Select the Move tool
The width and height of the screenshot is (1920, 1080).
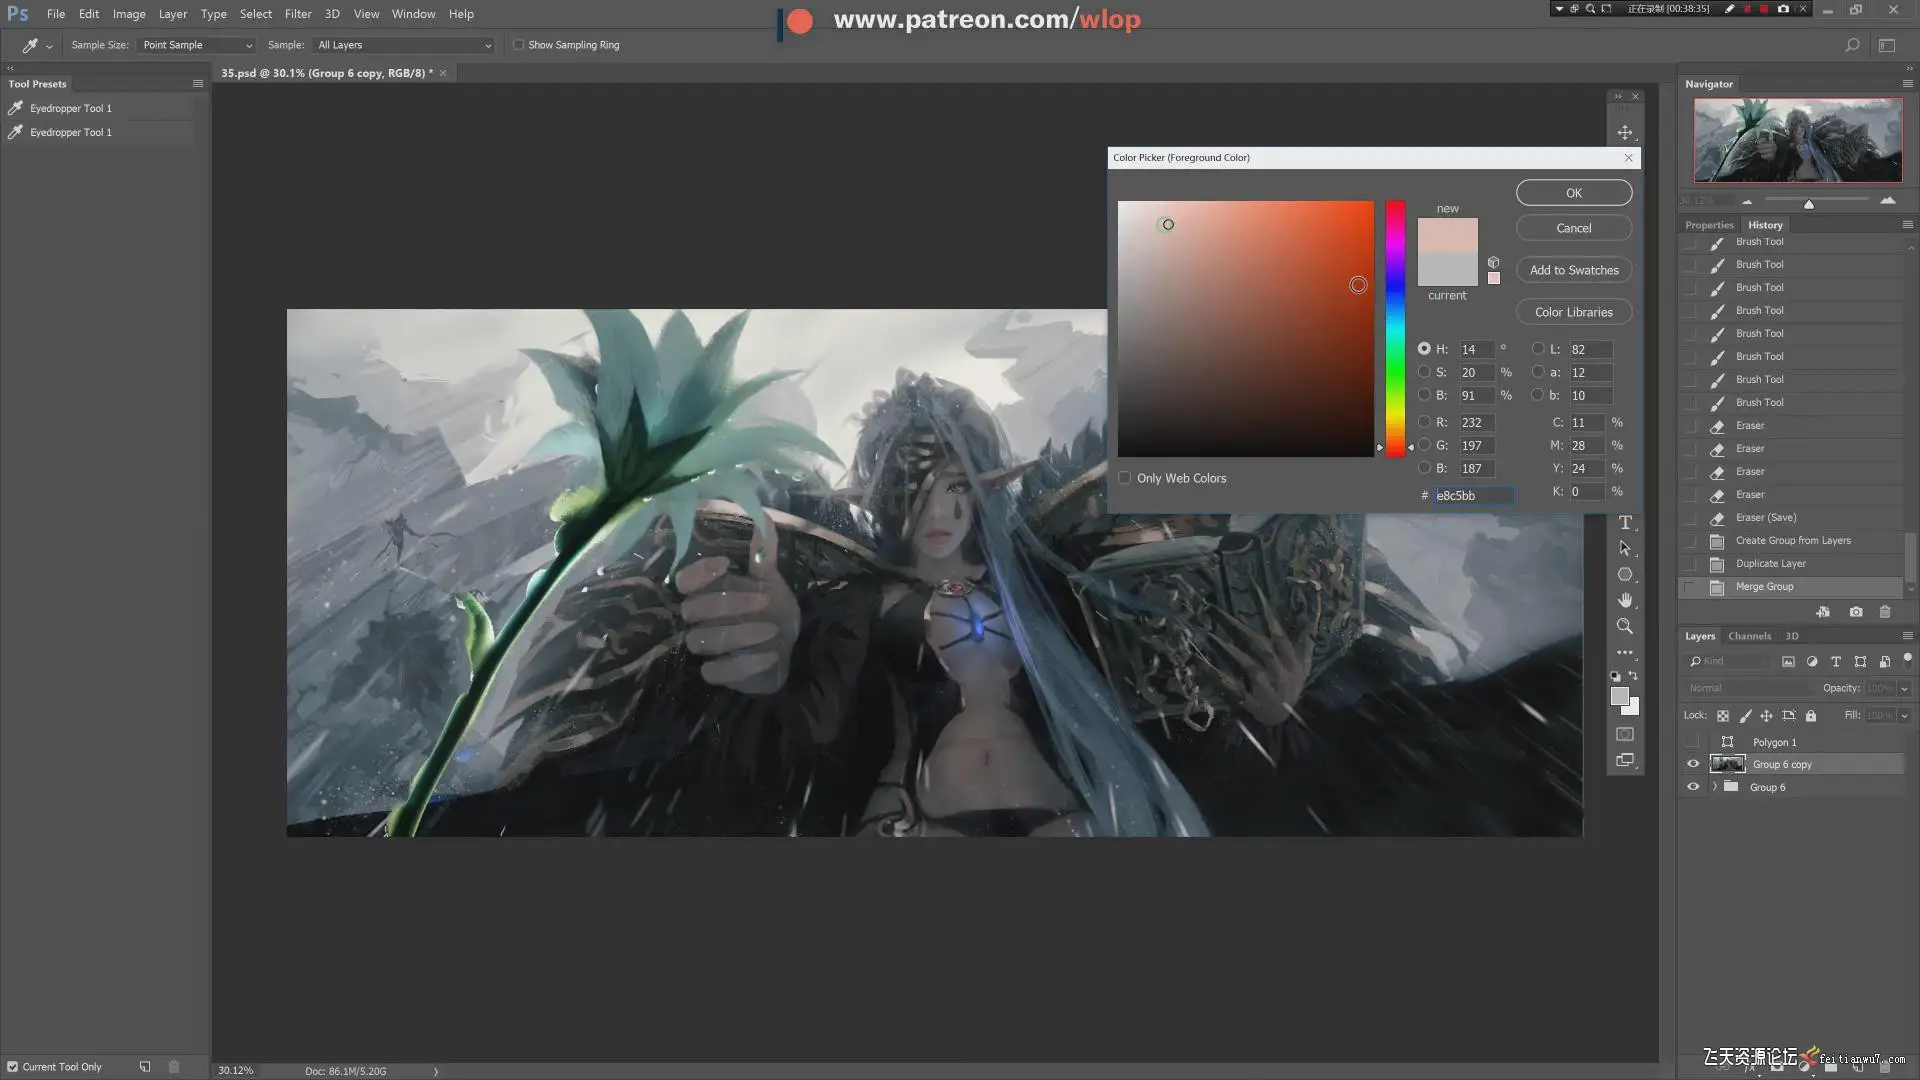tap(1625, 133)
